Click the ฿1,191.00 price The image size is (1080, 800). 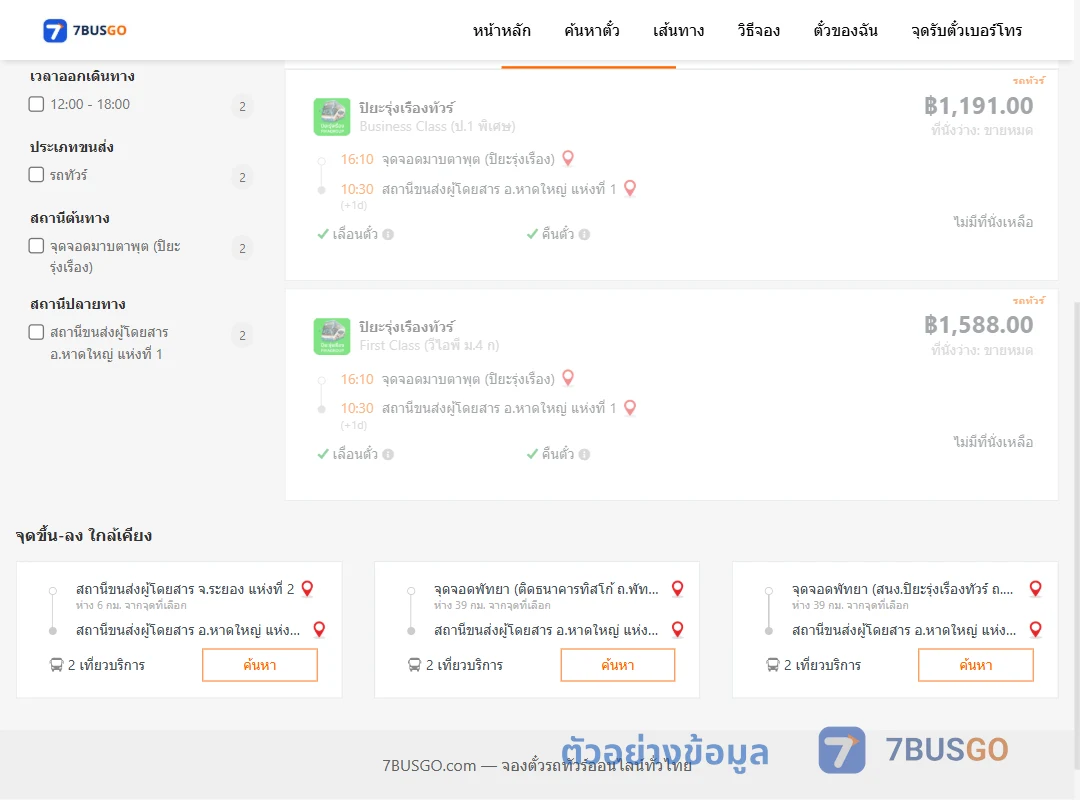[x=978, y=105]
